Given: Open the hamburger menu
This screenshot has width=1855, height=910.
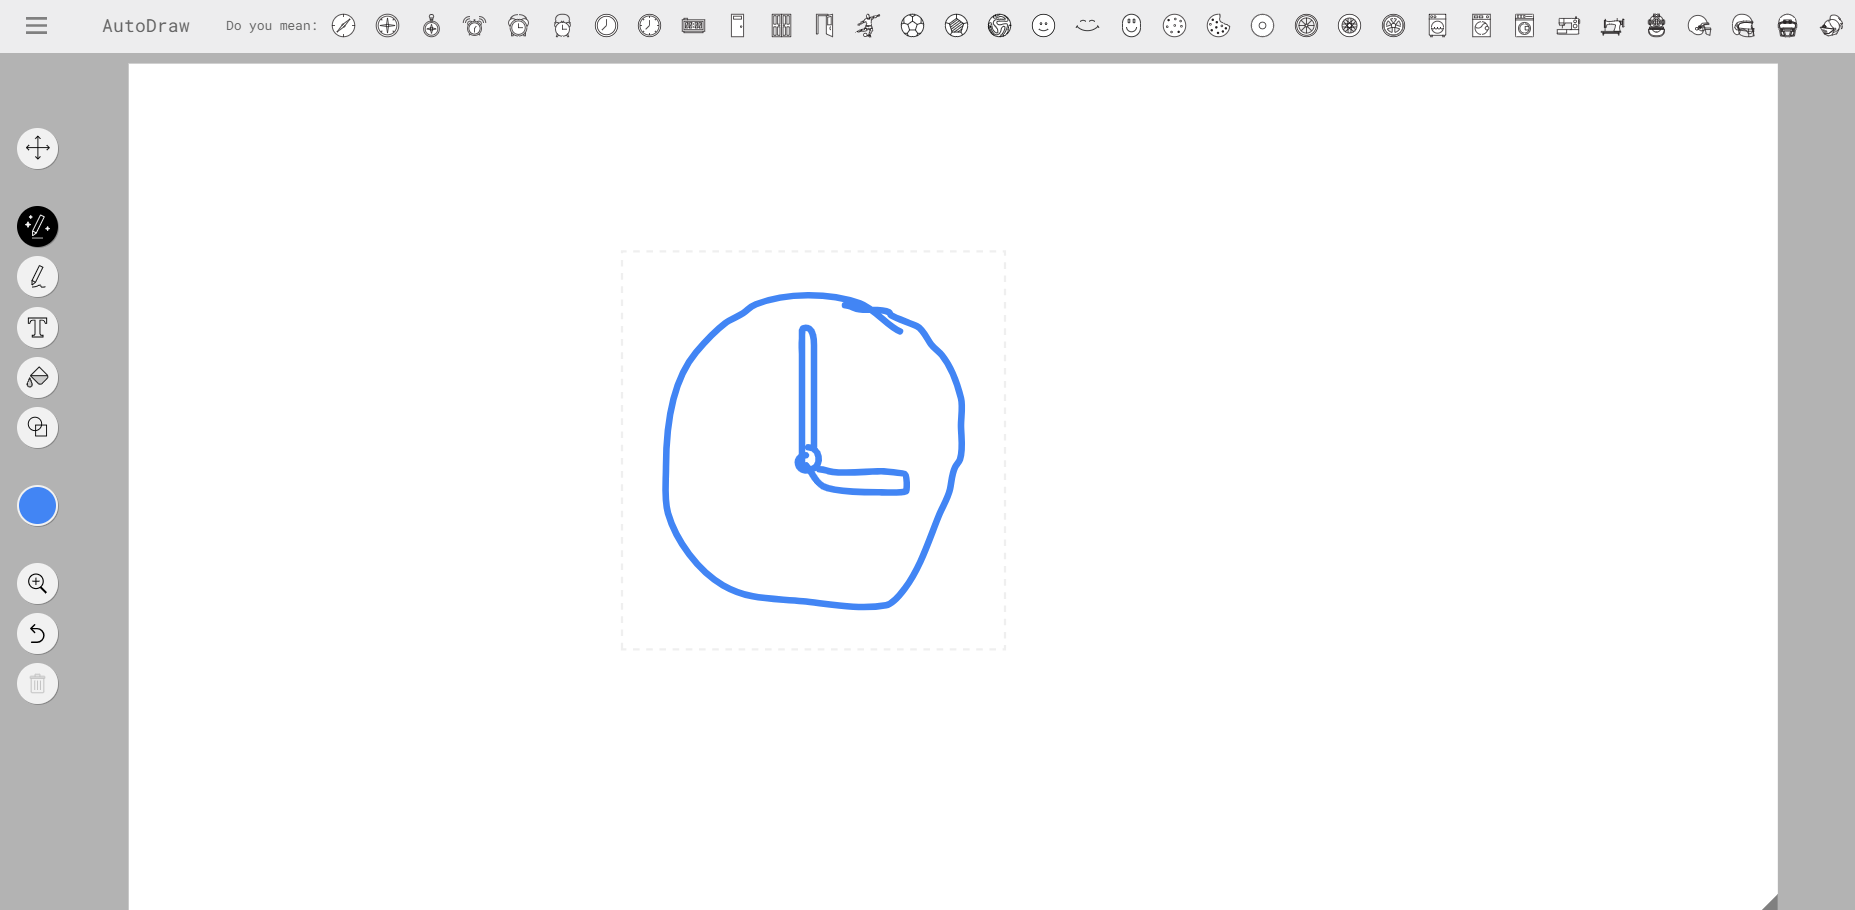Looking at the screenshot, I should pos(37,26).
